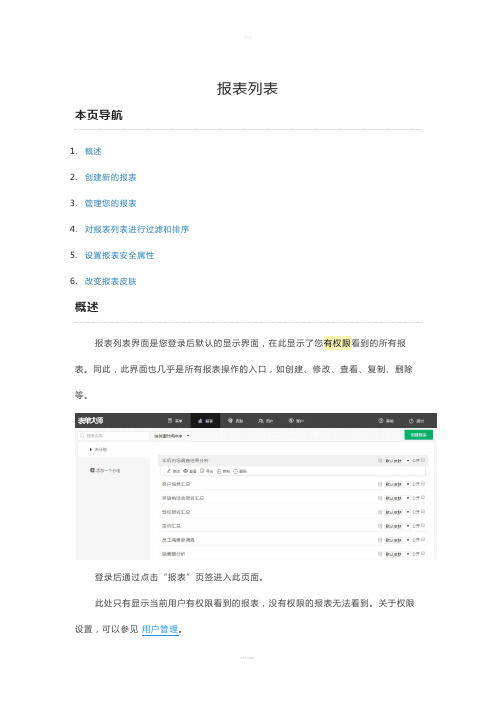Open the 按创建时间排序 sort dropdown
496x702 pixels.
tap(171, 436)
